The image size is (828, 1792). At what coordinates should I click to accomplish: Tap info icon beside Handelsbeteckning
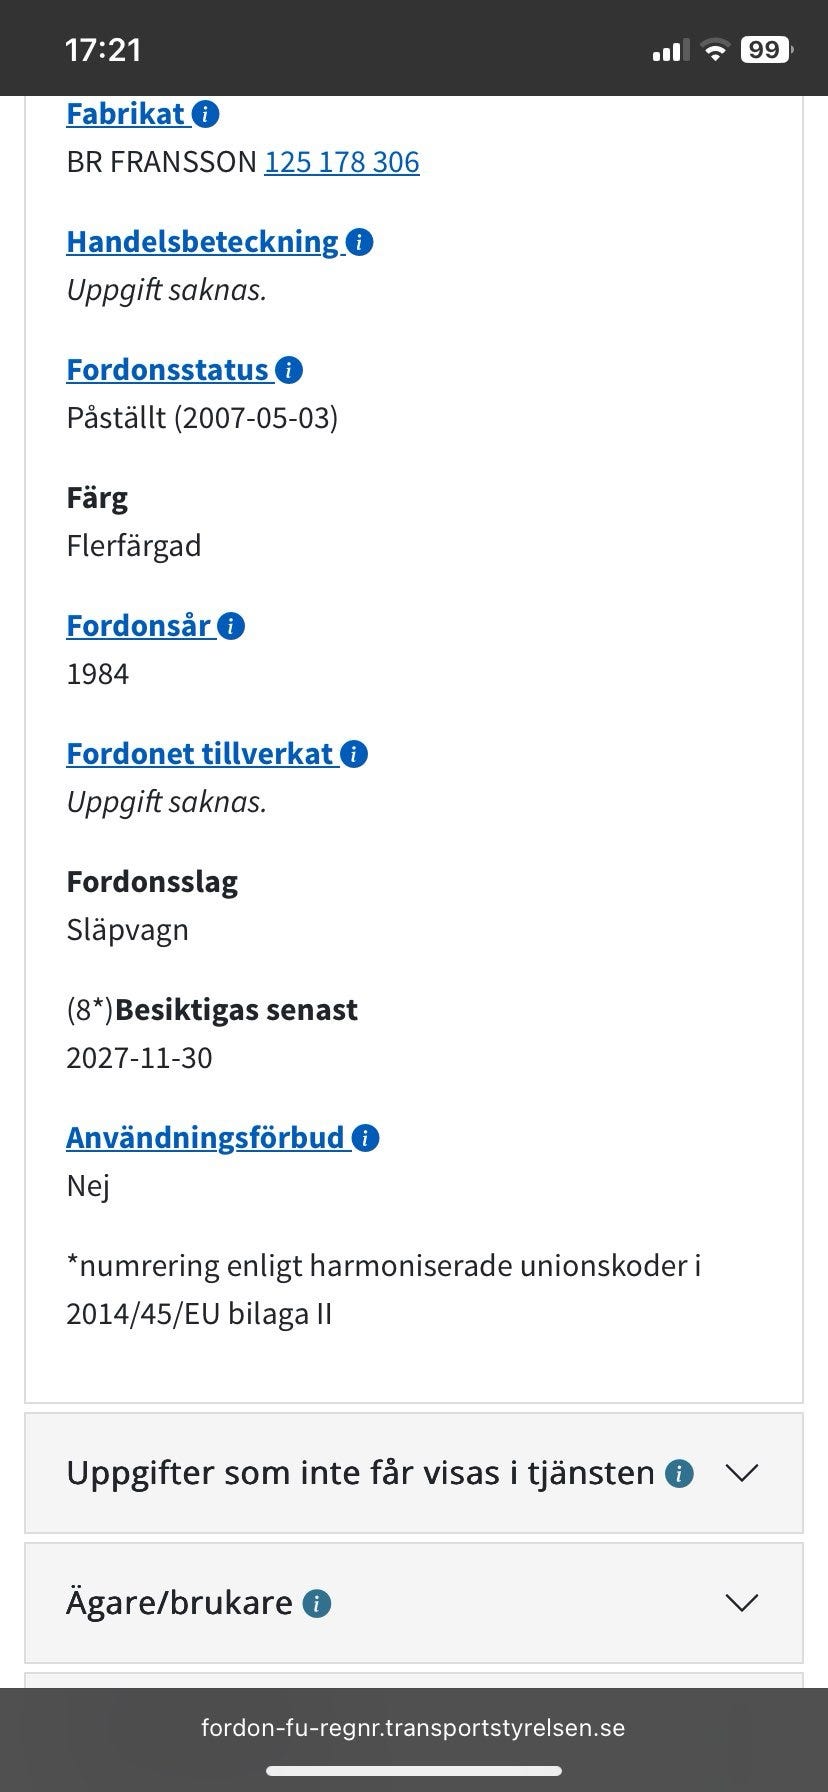coord(359,242)
